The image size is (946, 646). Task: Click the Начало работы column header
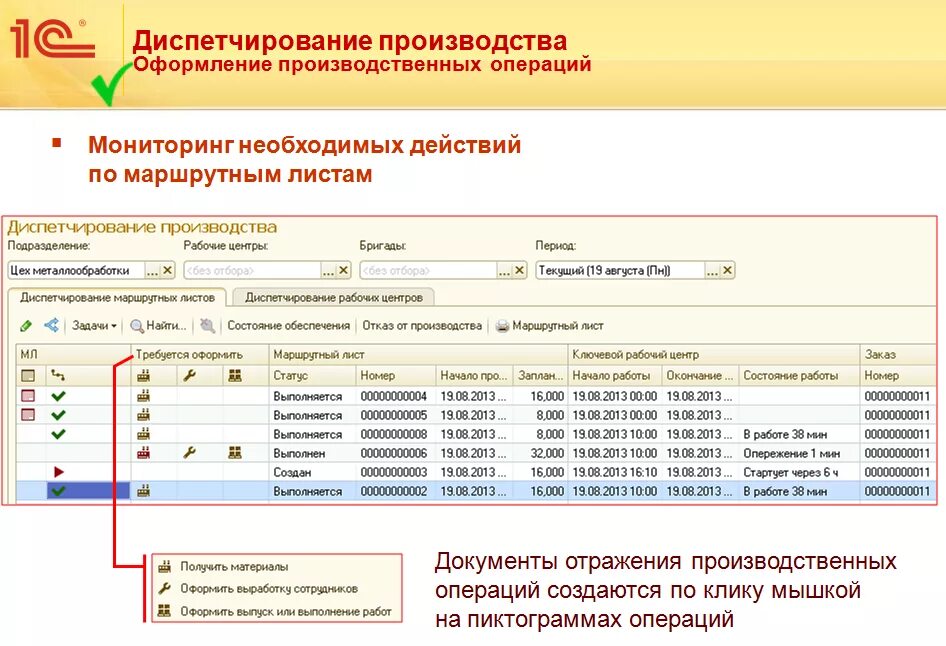click(x=615, y=375)
